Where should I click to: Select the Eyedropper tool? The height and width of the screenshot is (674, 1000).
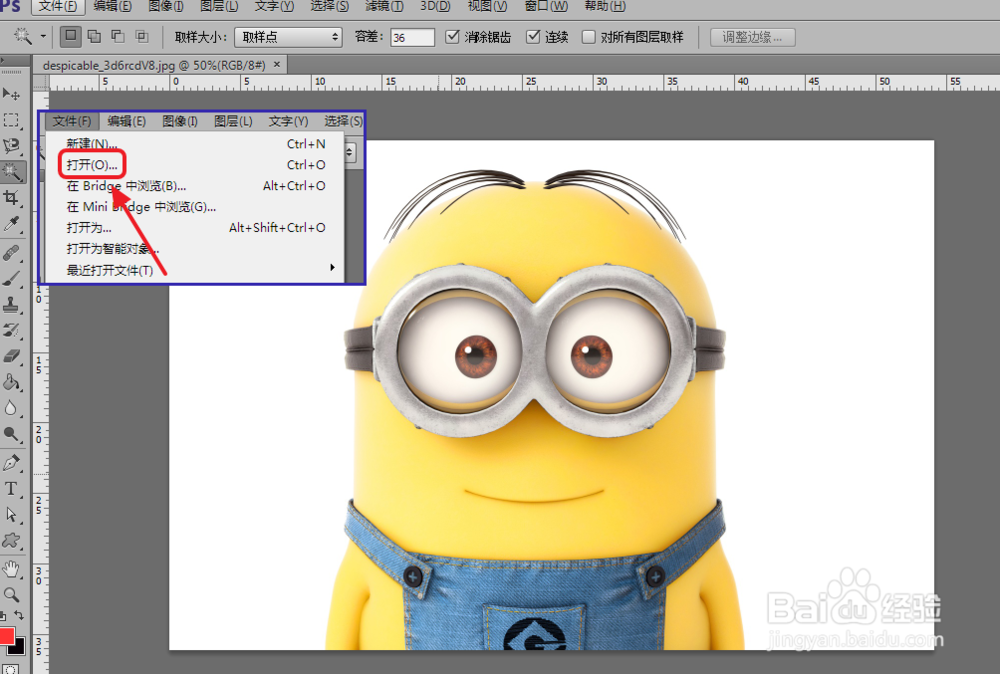[11, 224]
